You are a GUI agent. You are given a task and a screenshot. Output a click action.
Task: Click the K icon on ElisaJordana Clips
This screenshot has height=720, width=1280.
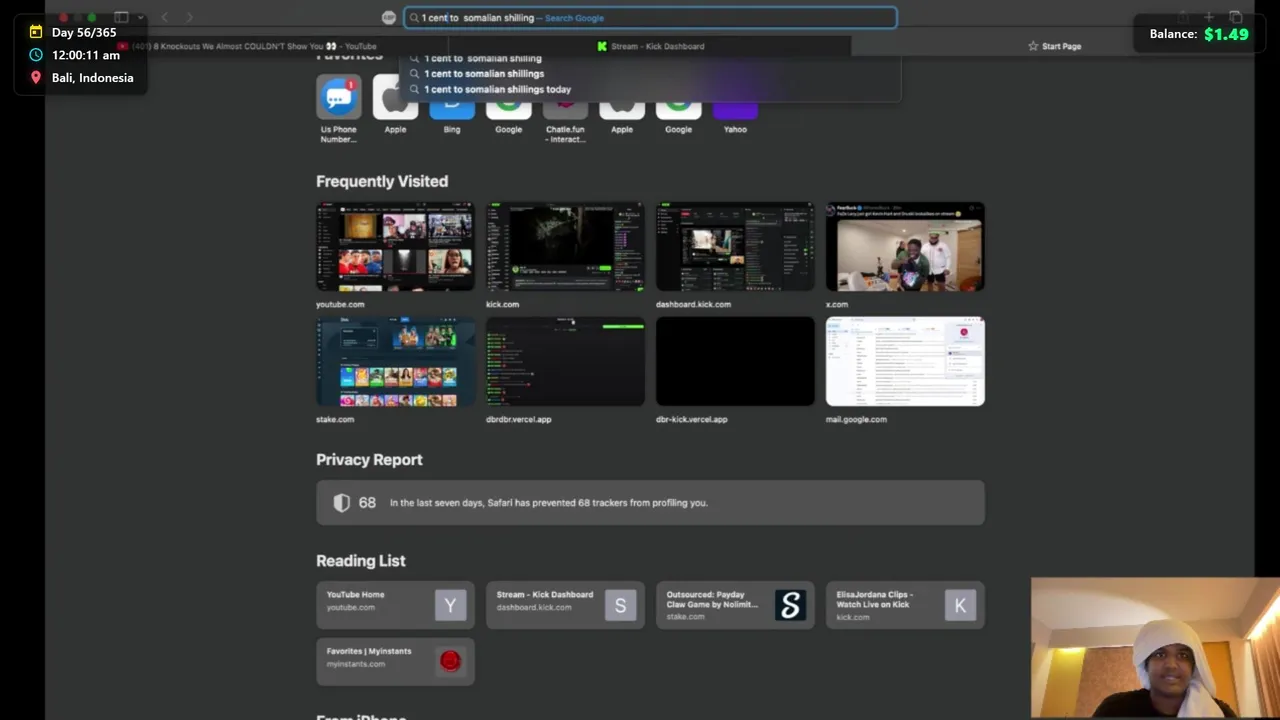coord(960,605)
